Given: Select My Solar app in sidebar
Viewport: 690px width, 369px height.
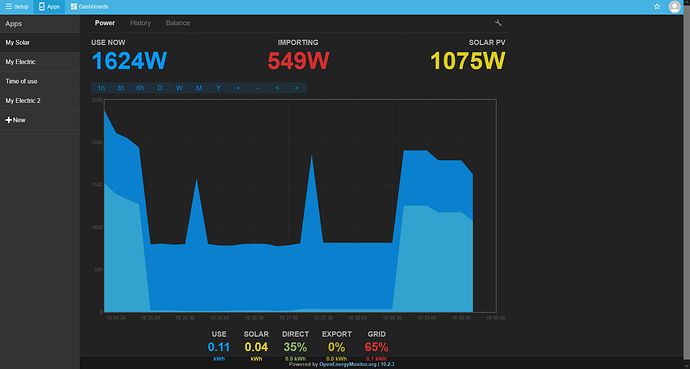Looking at the screenshot, I should click(x=40, y=43).
